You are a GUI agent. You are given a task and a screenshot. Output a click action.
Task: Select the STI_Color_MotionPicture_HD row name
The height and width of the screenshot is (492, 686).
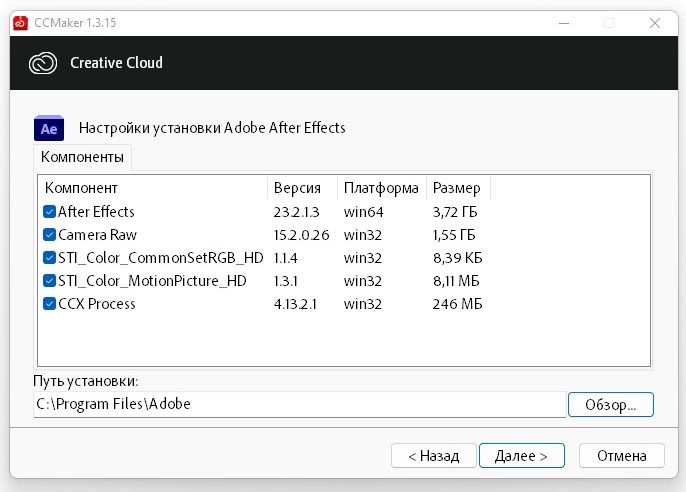pos(152,280)
